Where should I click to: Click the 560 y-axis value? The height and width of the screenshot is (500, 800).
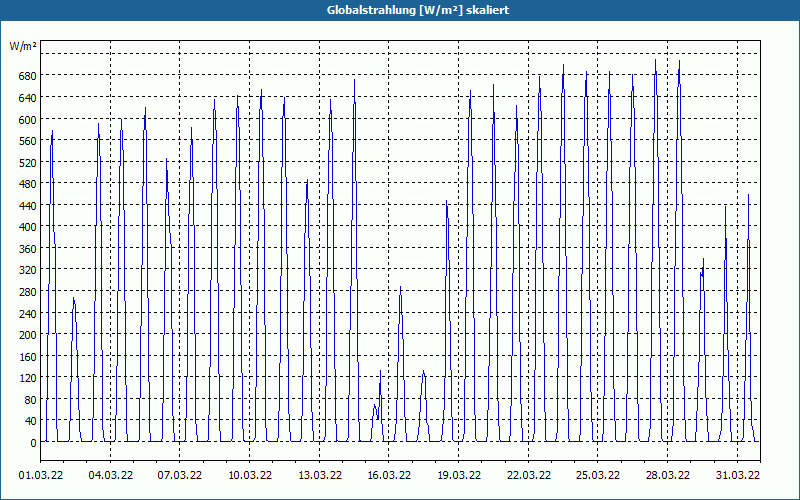[27, 141]
